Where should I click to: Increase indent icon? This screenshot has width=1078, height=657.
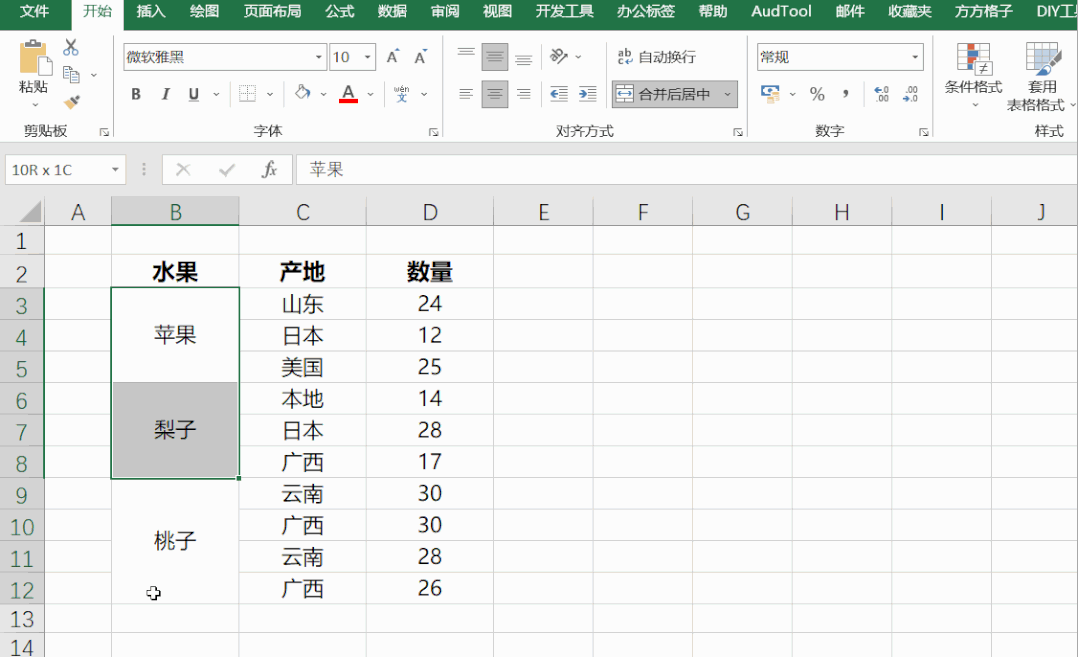pyautogui.click(x=588, y=94)
